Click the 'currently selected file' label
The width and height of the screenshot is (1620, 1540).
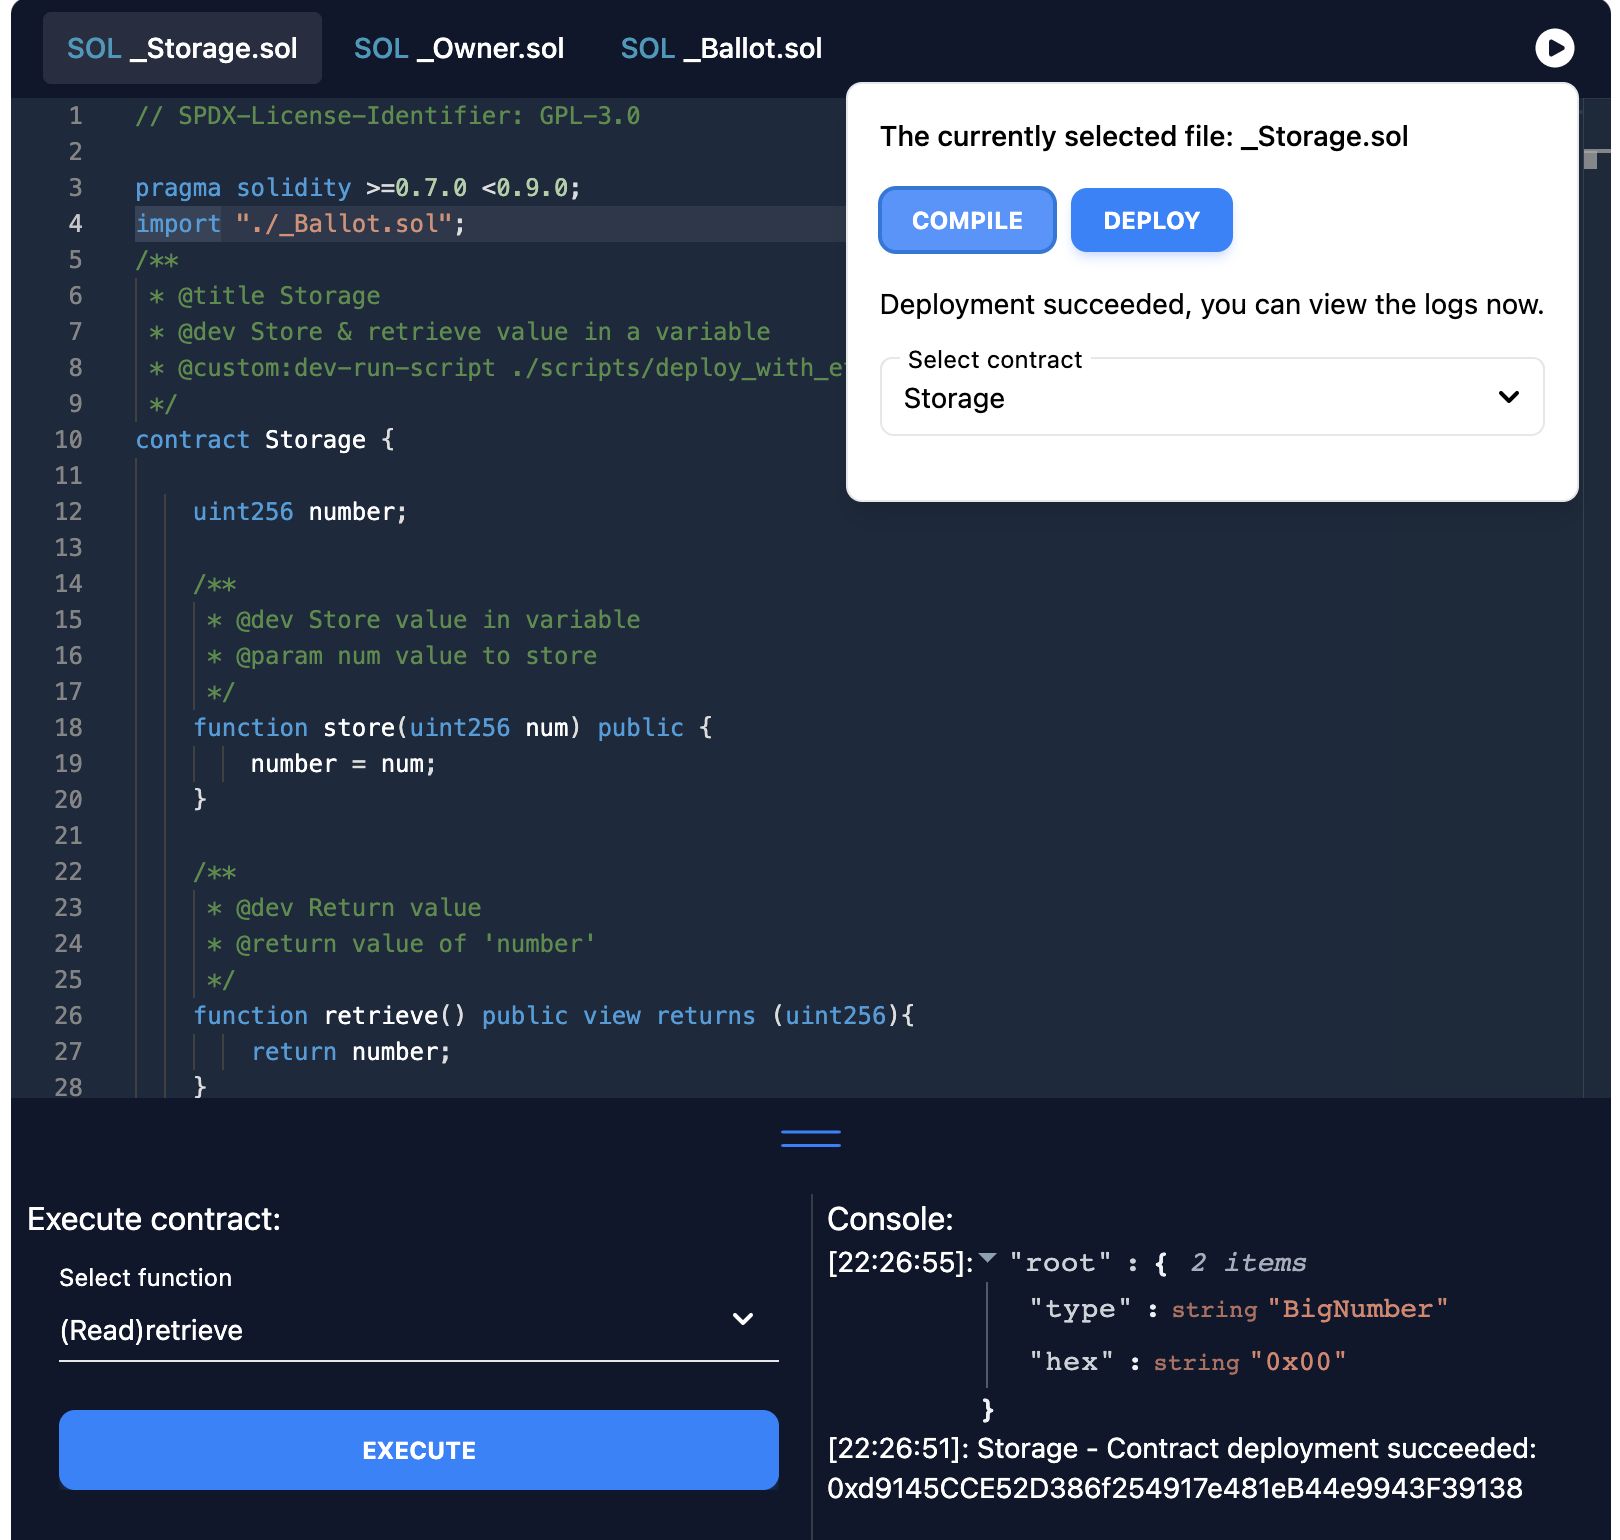1144,136
